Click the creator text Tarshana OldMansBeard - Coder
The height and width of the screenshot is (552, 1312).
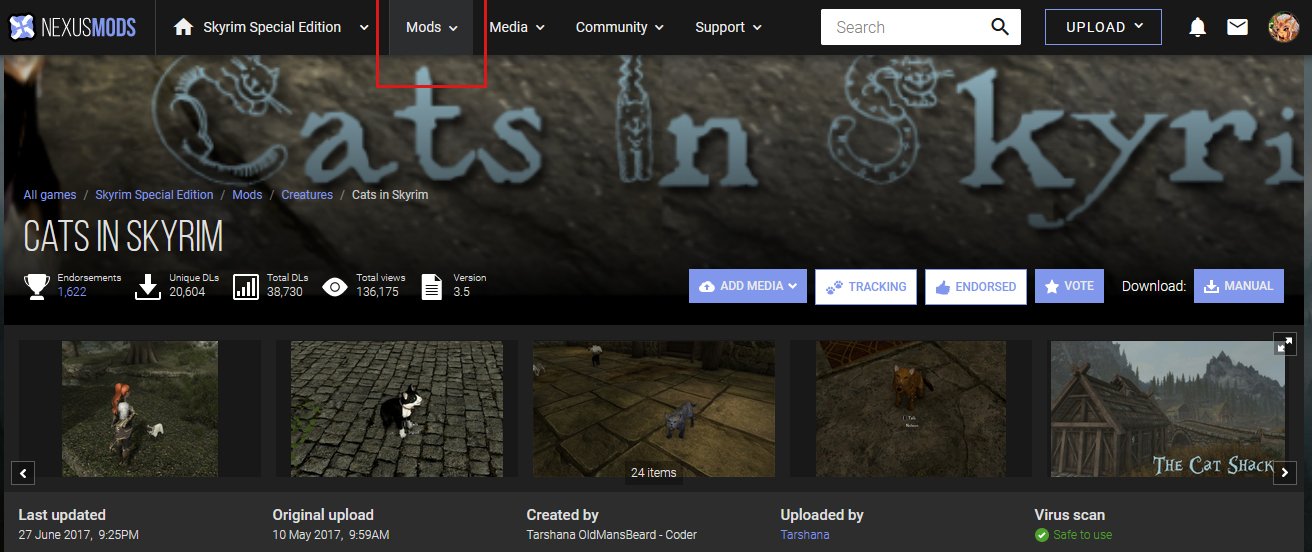612,535
